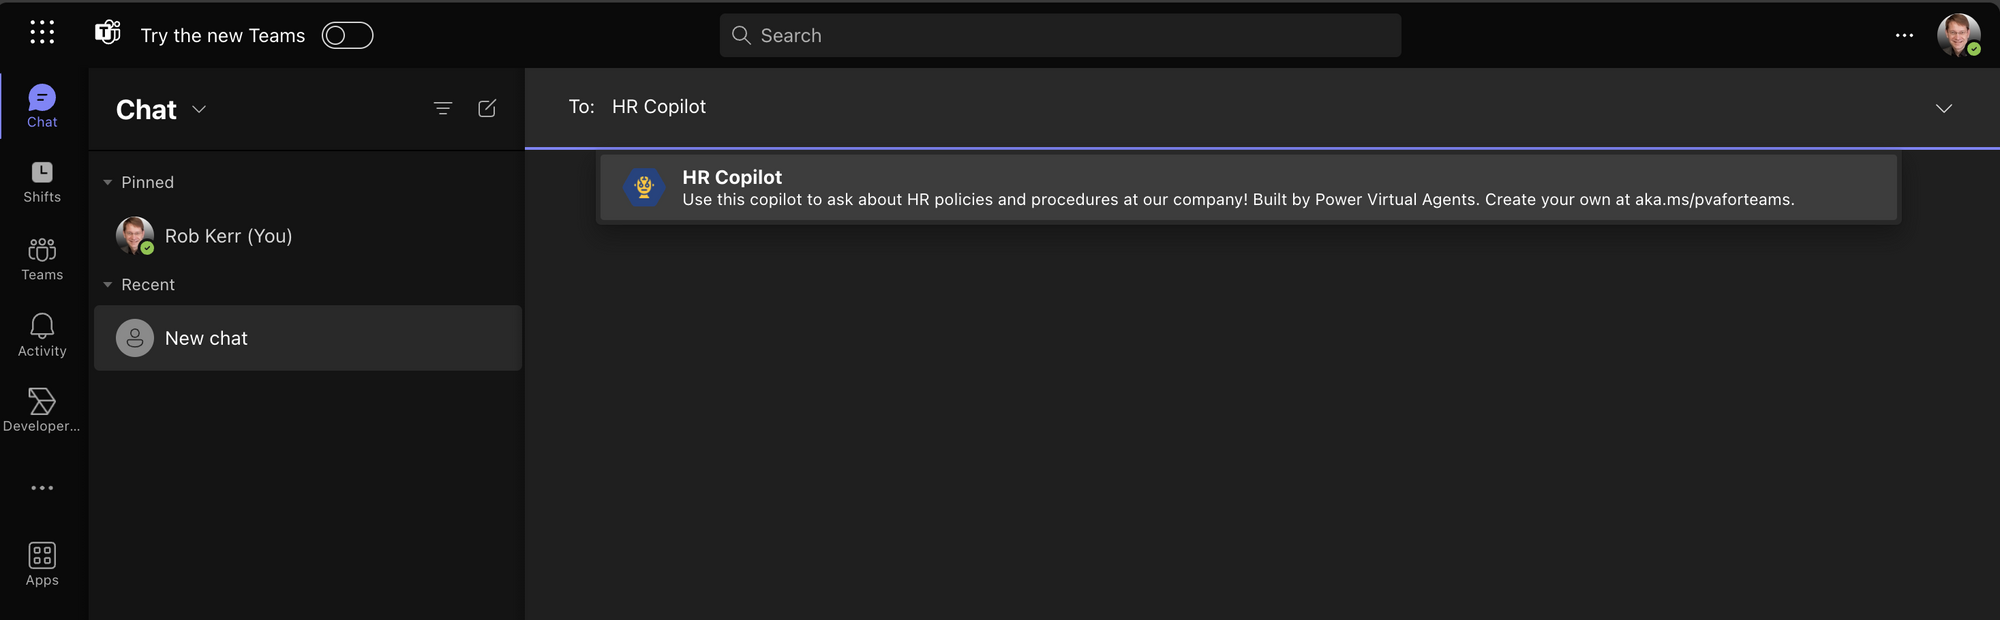Click the Microsoft Teams logo icon

[107, 34]
